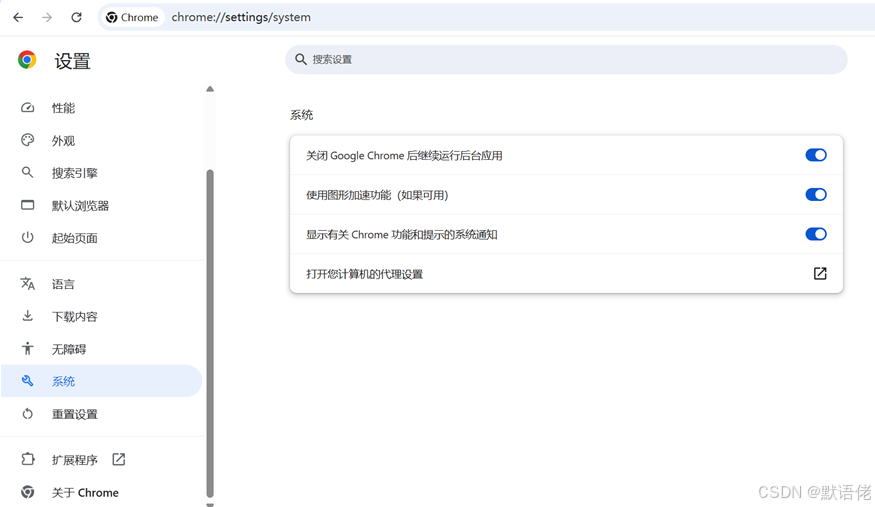The image size is (875, 507).
Task: Click the external link icon for 代理设置
Action: tap(820, 273)
